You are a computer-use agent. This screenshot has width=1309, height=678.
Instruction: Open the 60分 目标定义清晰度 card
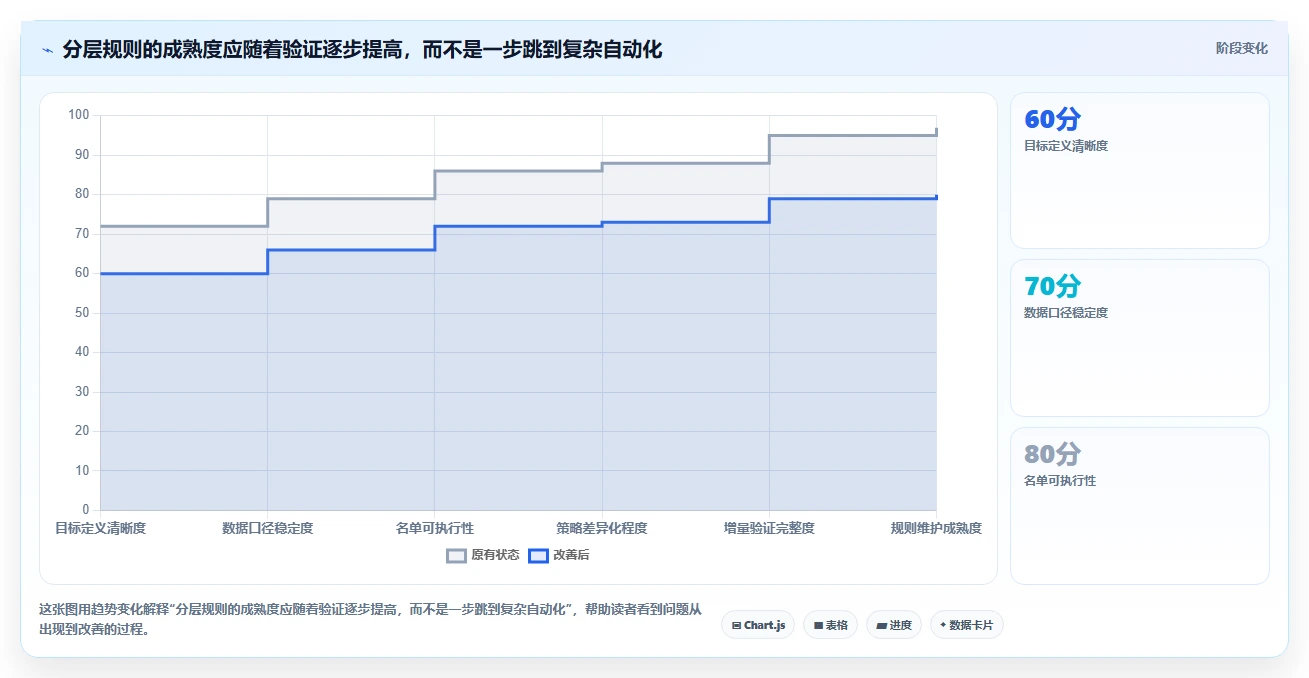[1139, 170]
